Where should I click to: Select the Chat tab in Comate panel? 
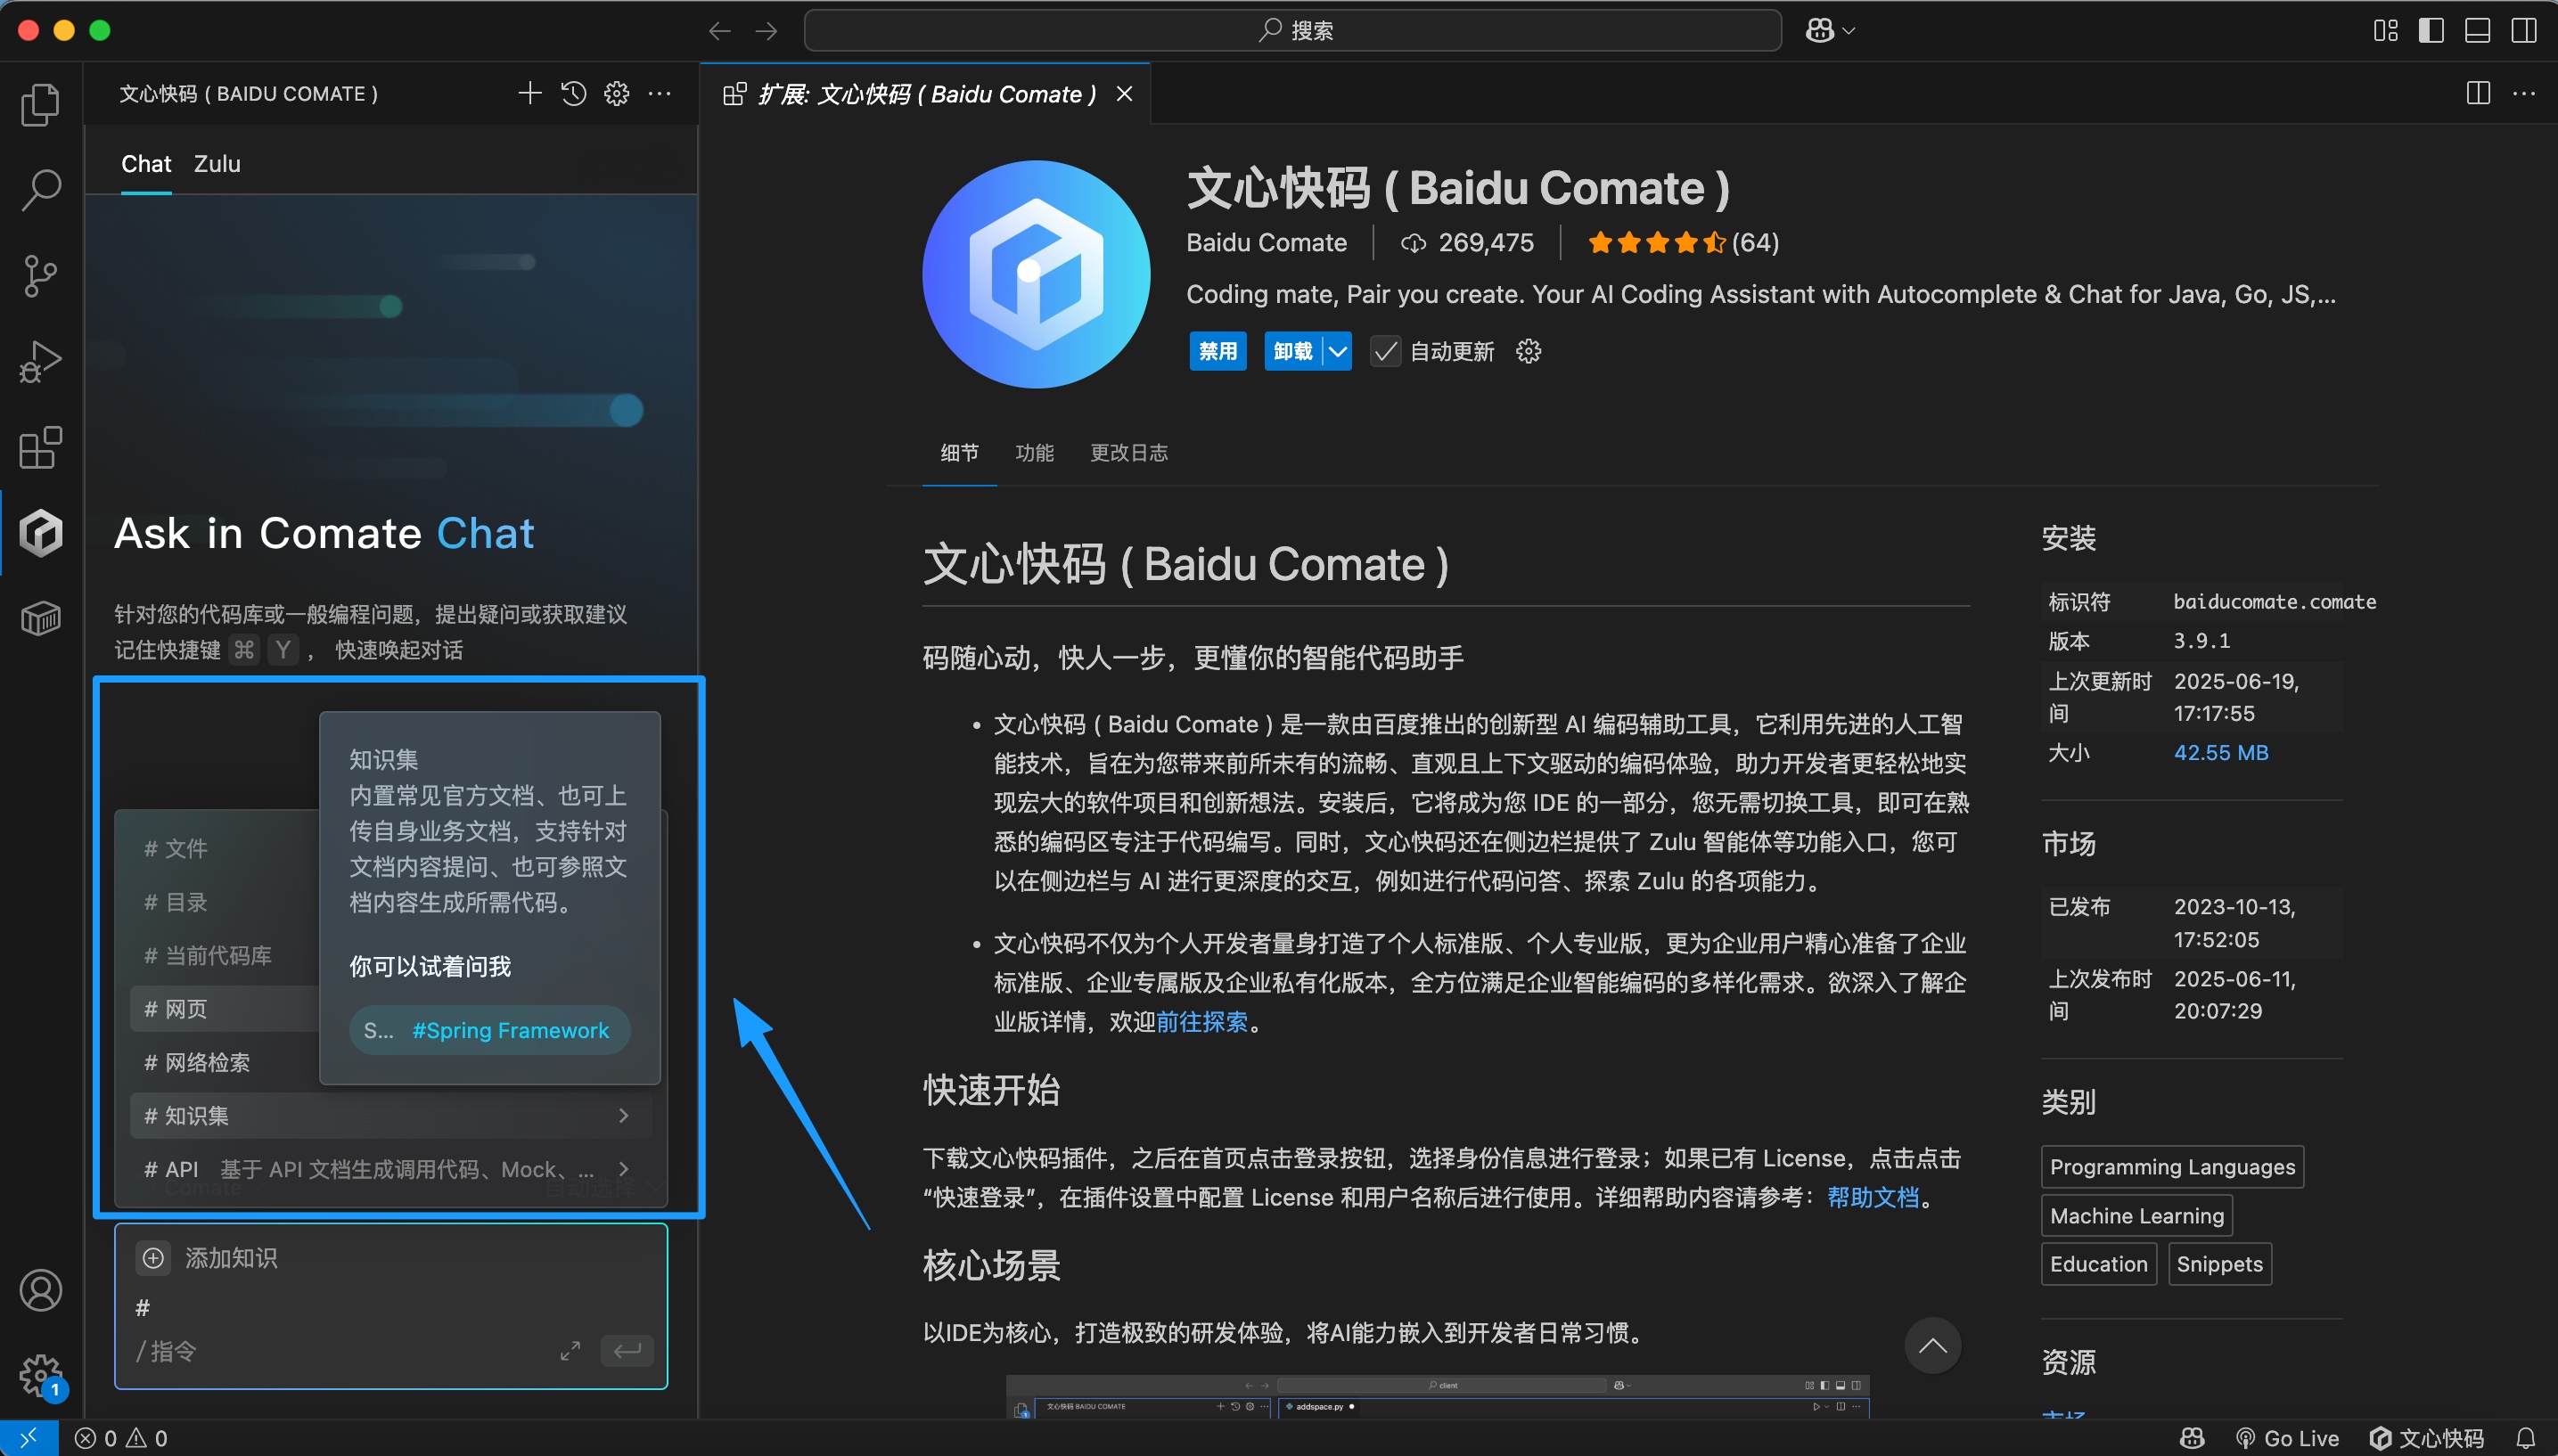click(x=146, y=164)
